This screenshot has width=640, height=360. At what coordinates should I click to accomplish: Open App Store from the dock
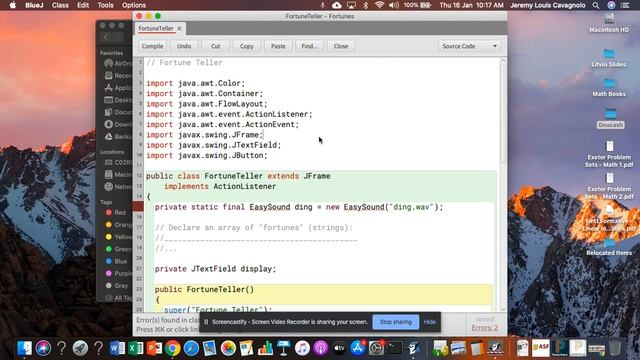pos(358,348)
